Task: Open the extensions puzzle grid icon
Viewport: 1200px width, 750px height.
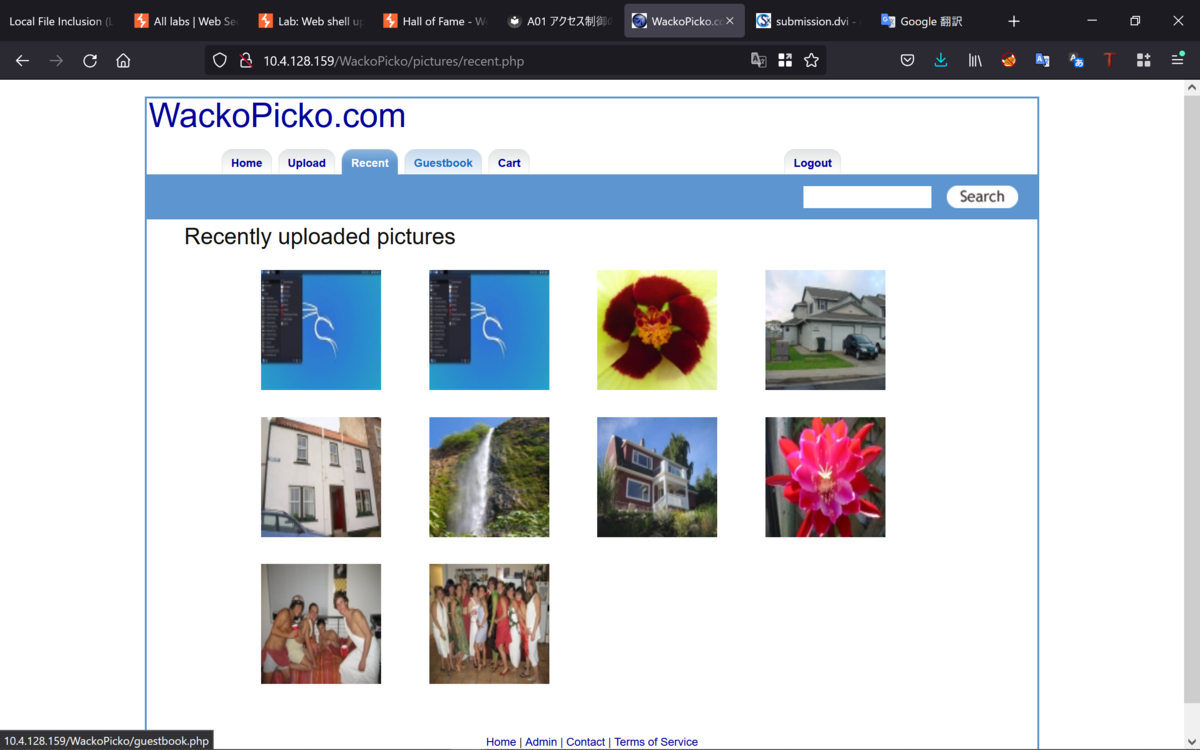Action: coord(1143,61)
